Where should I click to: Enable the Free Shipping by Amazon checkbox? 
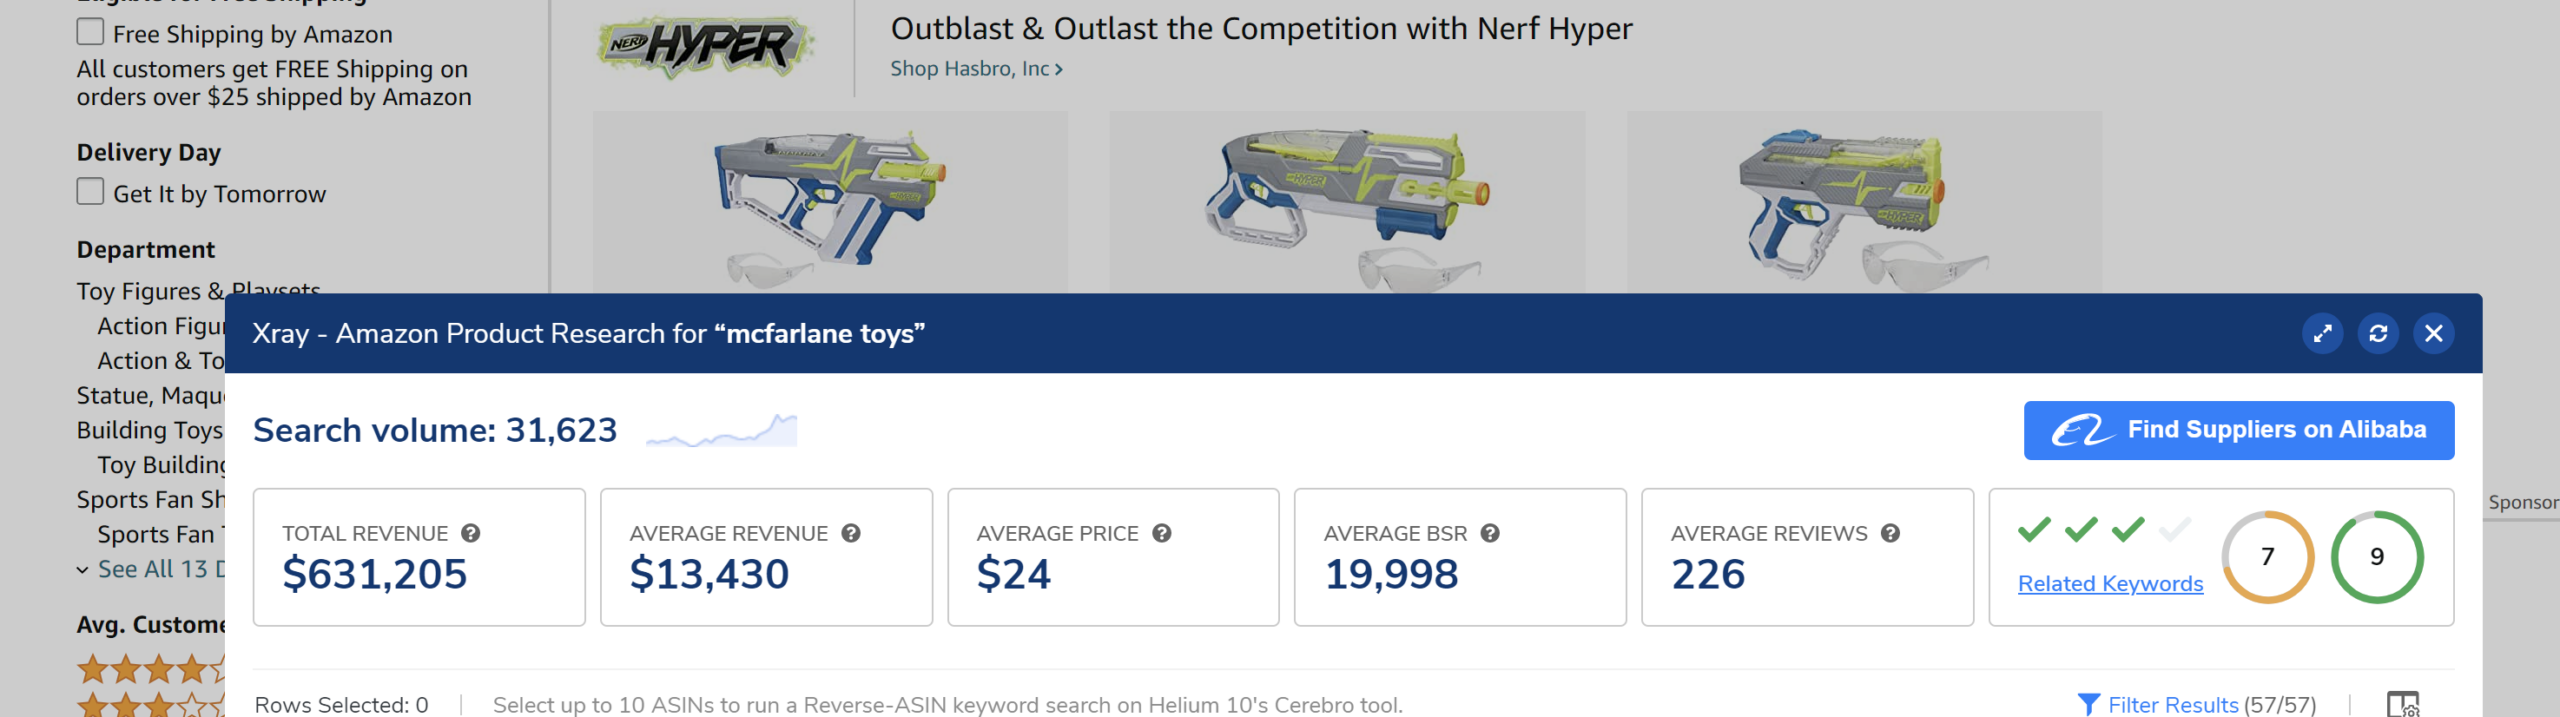pos(90,32)
